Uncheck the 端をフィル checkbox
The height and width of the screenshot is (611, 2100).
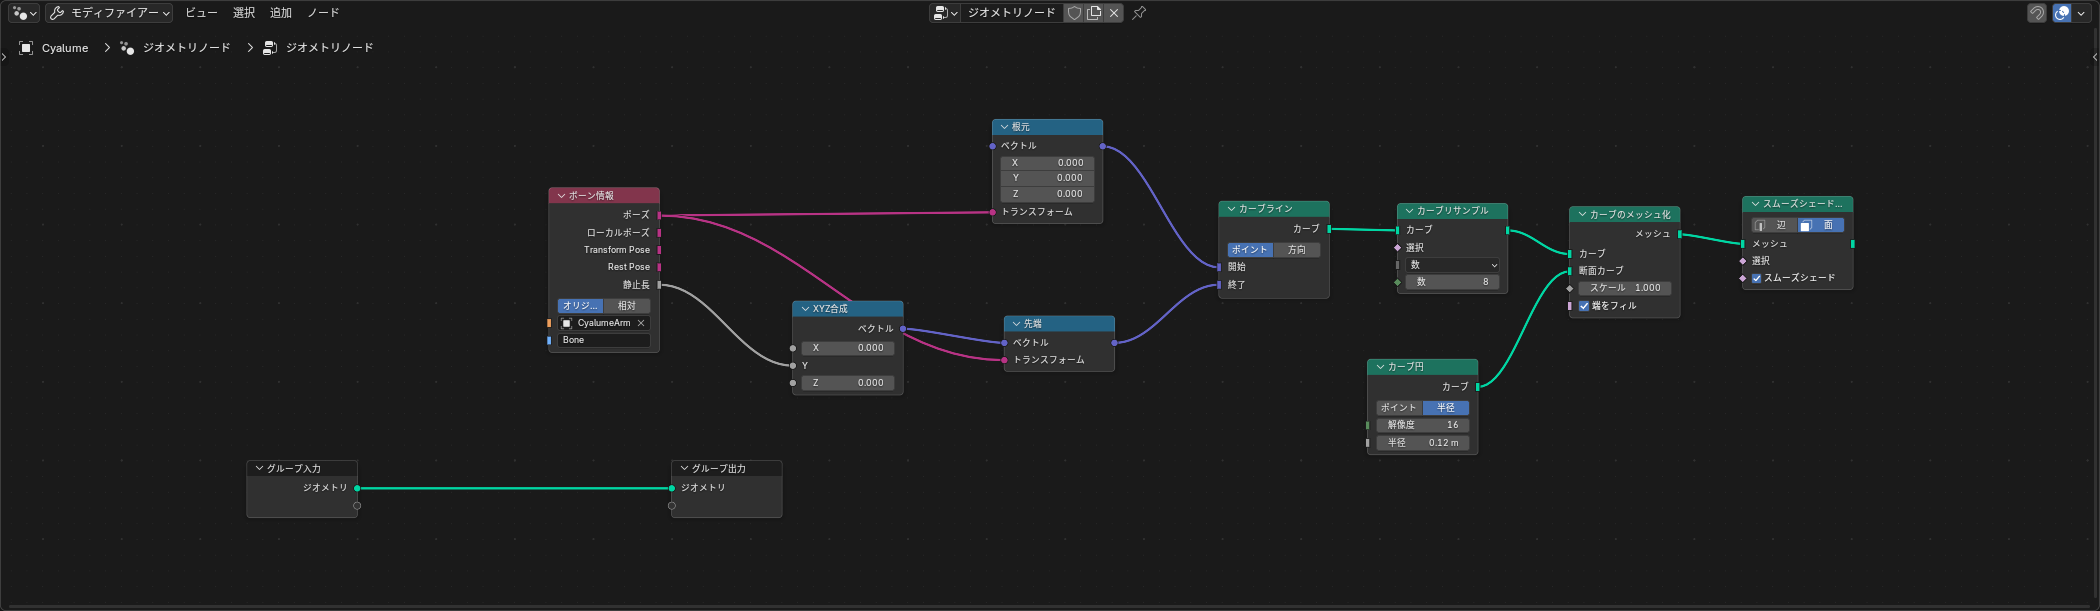1584,306
